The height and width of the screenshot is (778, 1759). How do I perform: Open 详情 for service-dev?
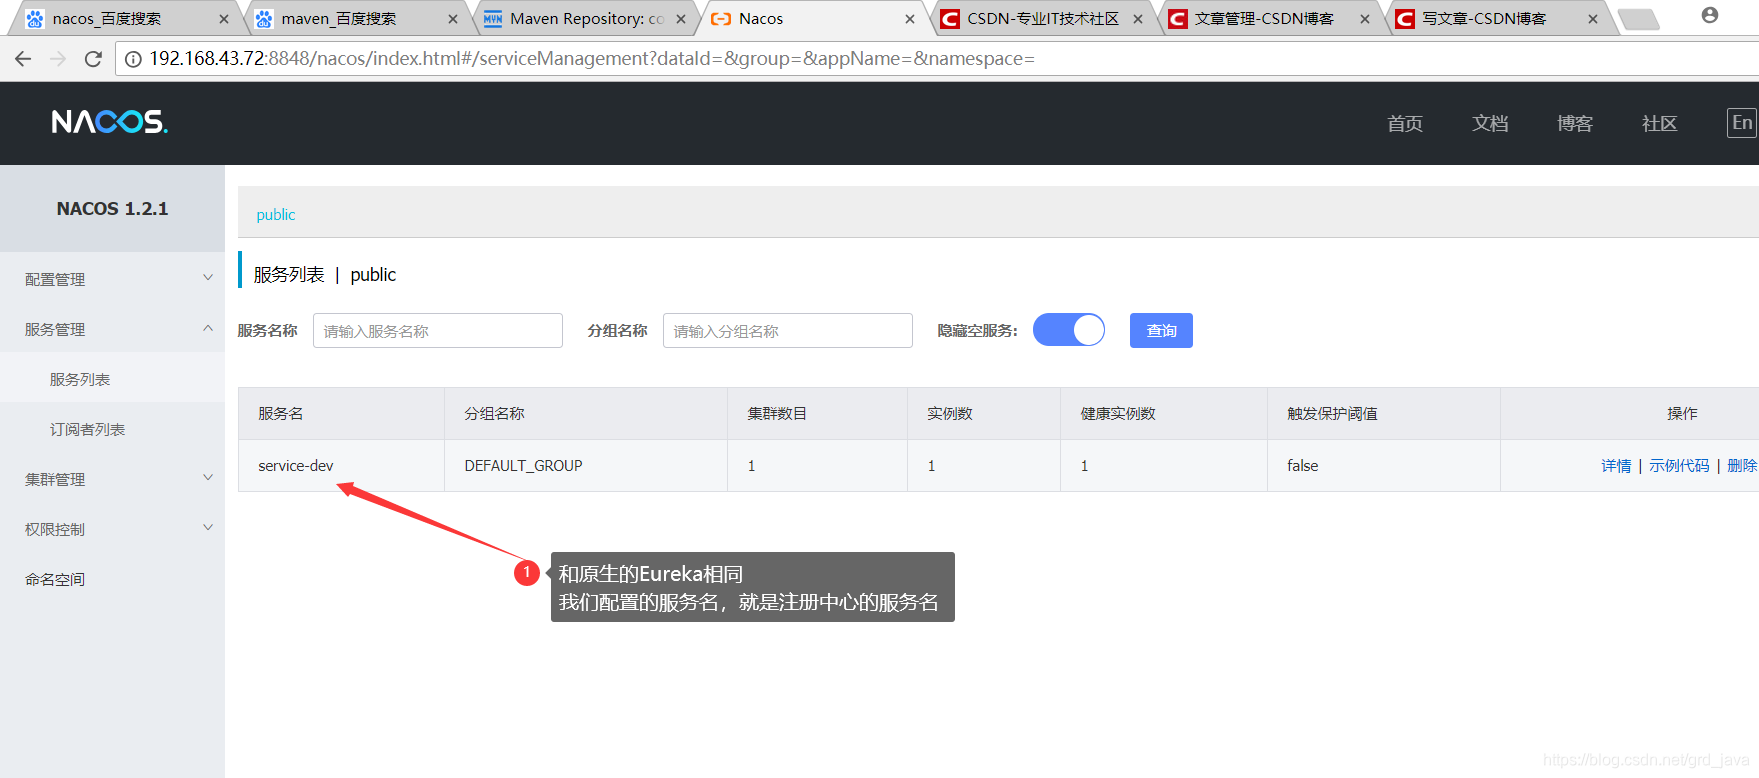pos(1616,466)
